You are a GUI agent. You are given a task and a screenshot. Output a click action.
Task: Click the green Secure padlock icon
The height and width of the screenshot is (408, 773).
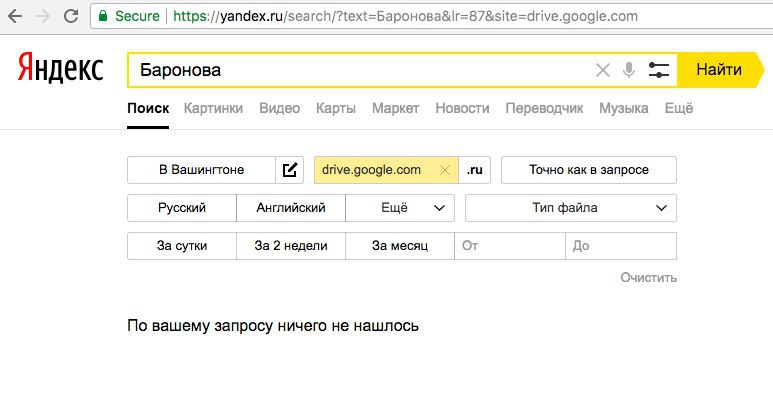pos(103,16)
